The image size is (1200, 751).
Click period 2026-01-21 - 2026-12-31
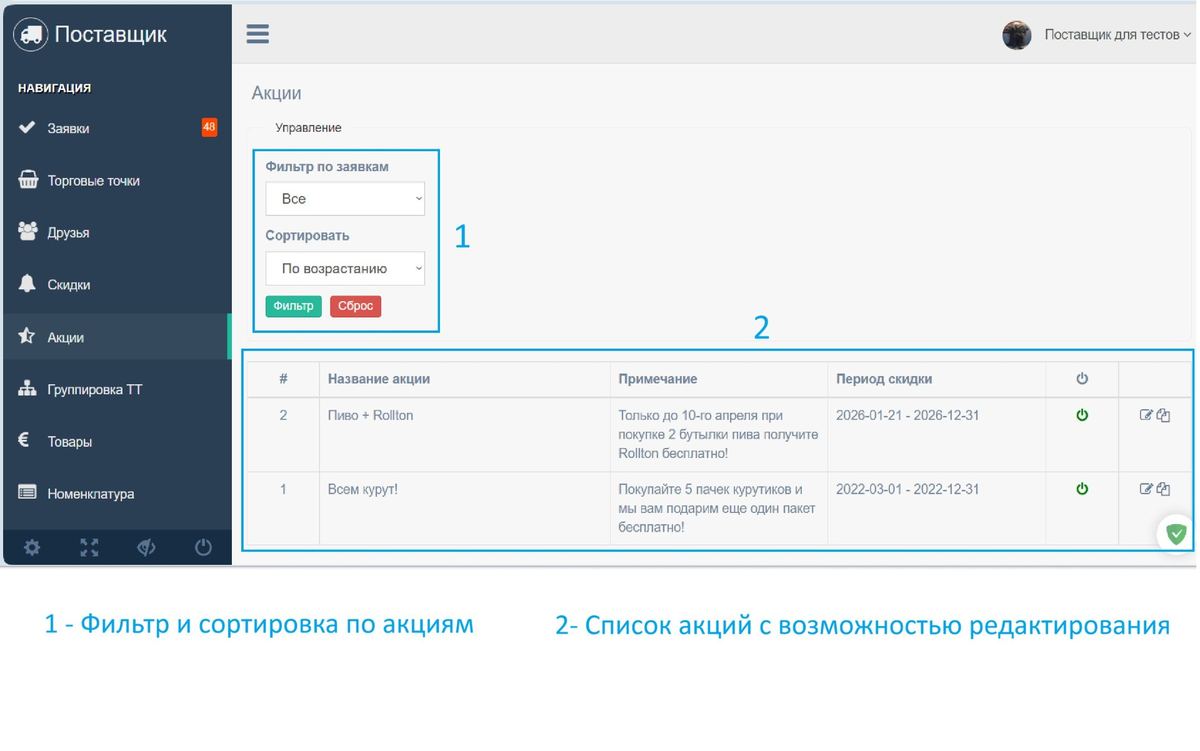pyautogui.click(x=908, y=415)
